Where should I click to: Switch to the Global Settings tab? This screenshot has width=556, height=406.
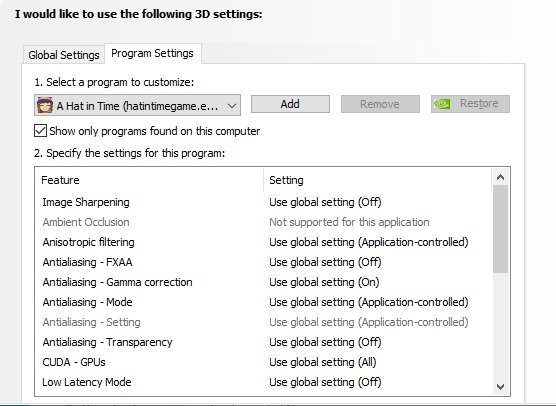pos(64,55)
